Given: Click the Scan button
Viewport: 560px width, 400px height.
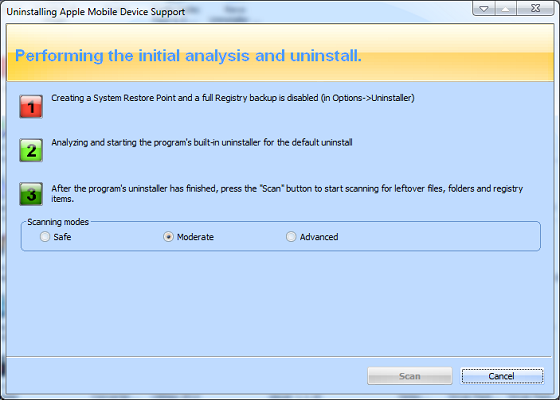Looking at the screenshot, I should 410,376.
